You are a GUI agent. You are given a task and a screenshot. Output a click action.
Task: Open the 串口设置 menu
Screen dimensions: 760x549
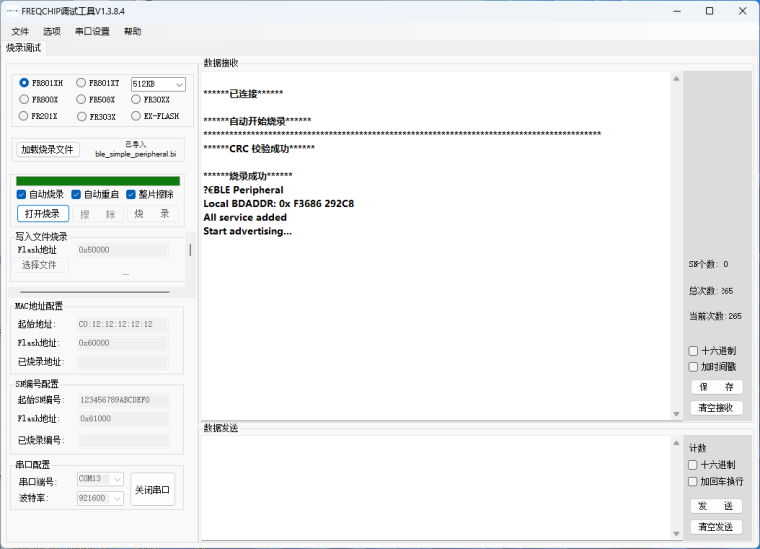click(x=92, y=31)
